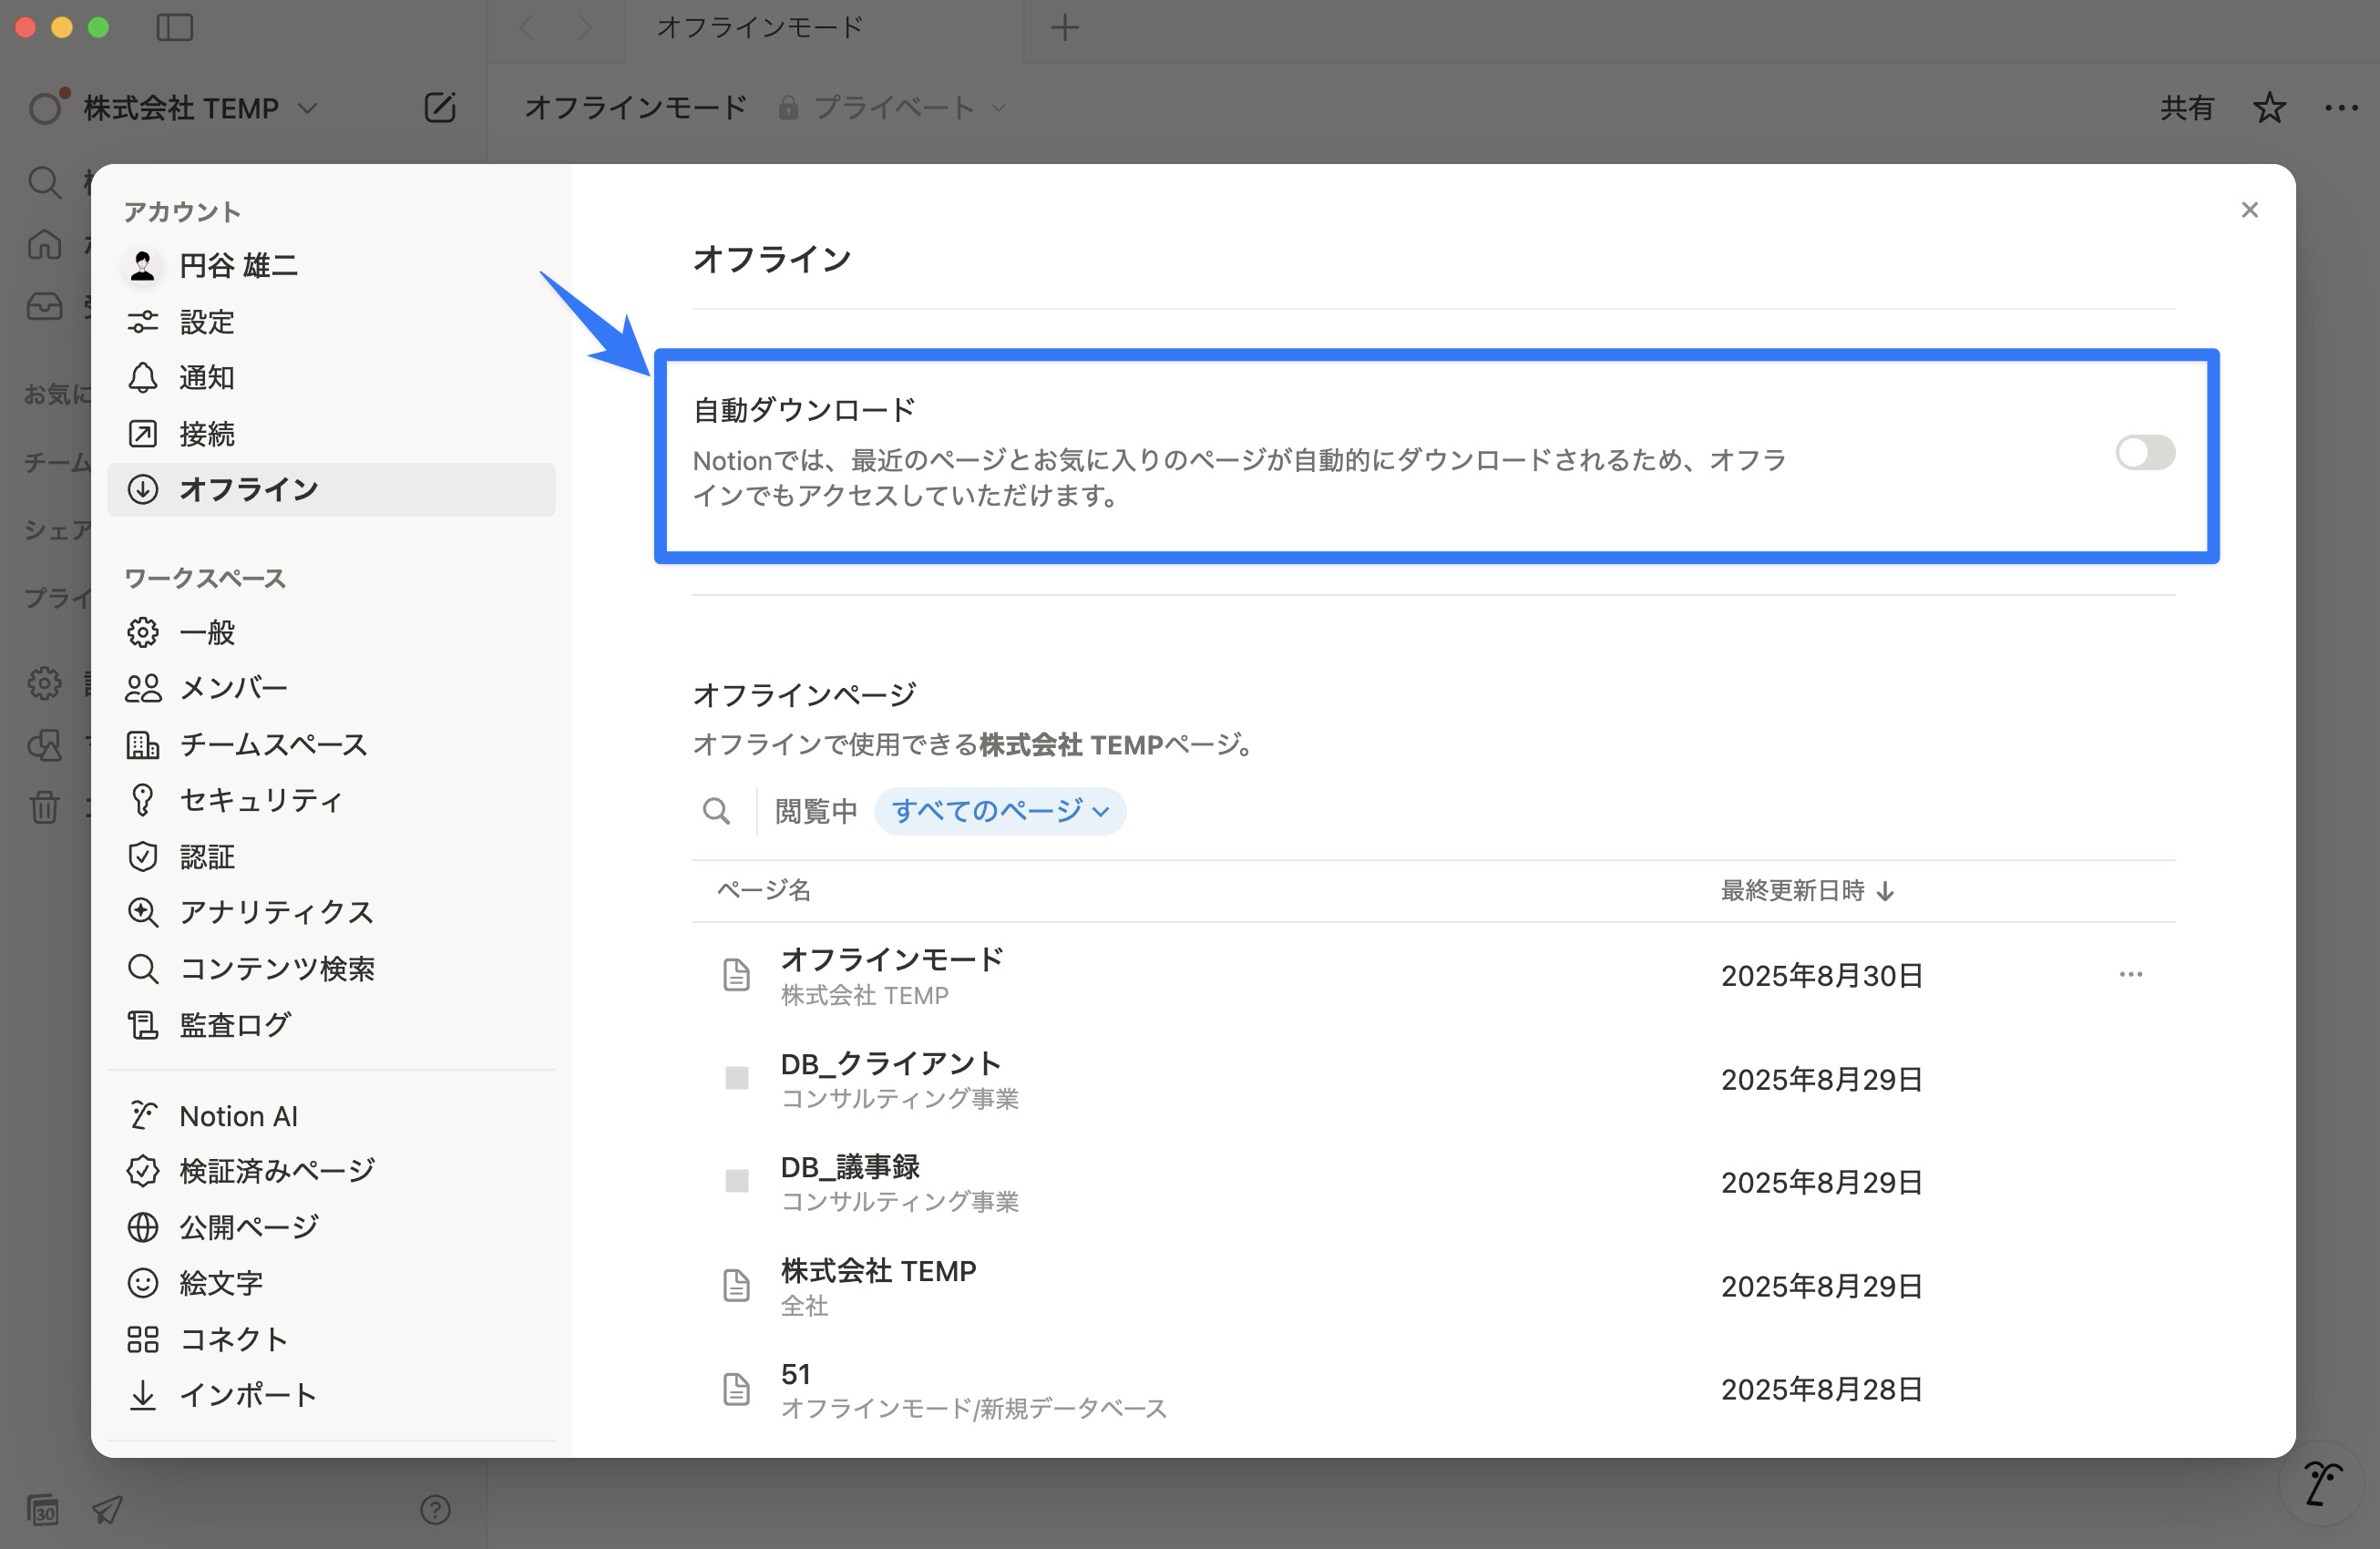2380x1549 pixels.
Task: Open アナリティクス section
Action: [331, 912]
